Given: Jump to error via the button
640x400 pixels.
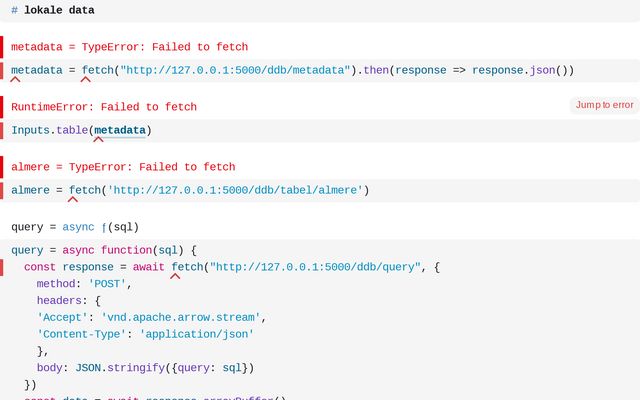Looking at the screenshot, I should pyautogui.click(x=604, y=105).
